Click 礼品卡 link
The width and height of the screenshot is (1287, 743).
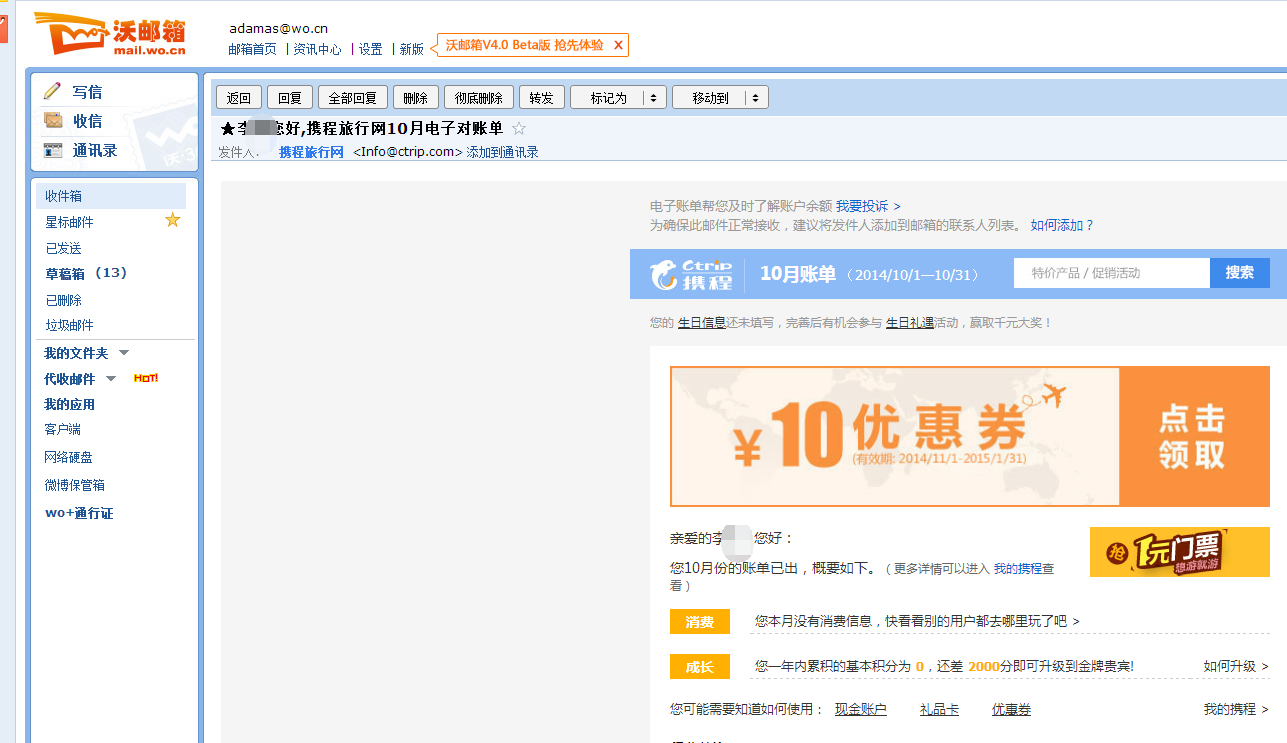pos(939,709)
